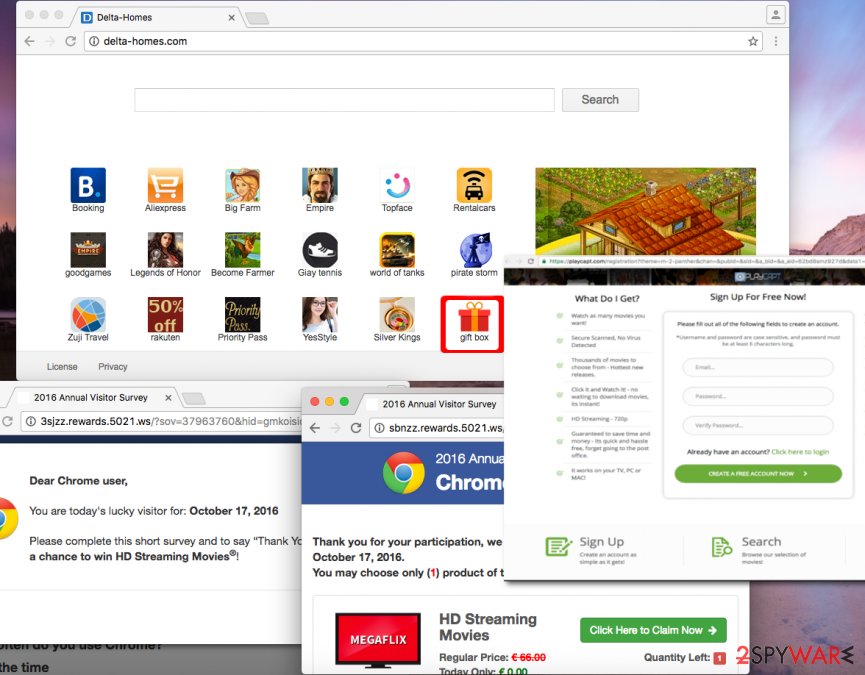Open the Become Farmer icon

point(243,250)
